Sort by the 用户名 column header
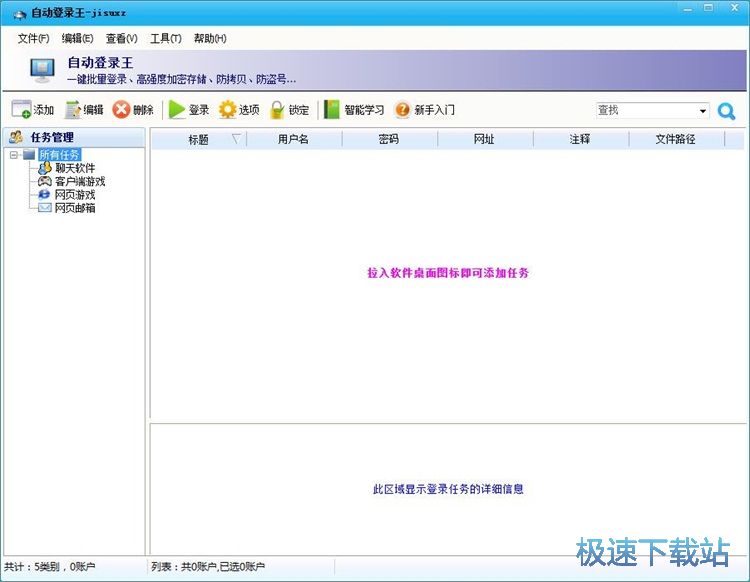750x582 pixels. coord(294,139)
